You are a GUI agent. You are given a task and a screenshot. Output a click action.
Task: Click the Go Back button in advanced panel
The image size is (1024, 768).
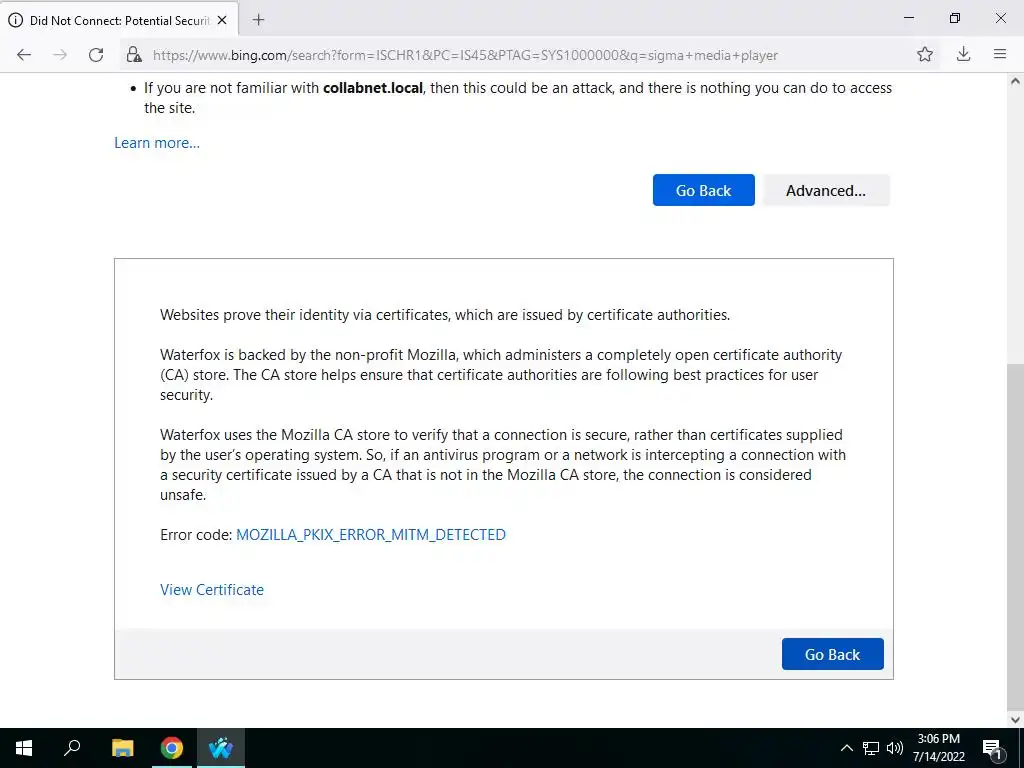click(833, 654)
